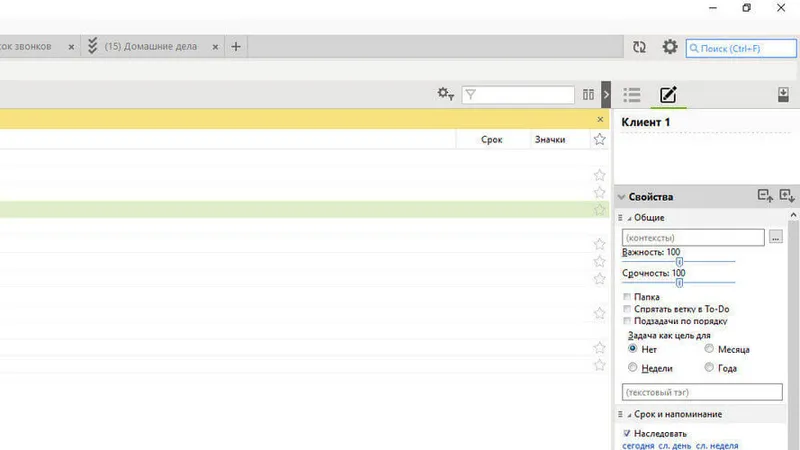Close the yellow notification bar
The width and height of the screenshot is (800, 450).
pyautogui.click(x=600, y=119)
